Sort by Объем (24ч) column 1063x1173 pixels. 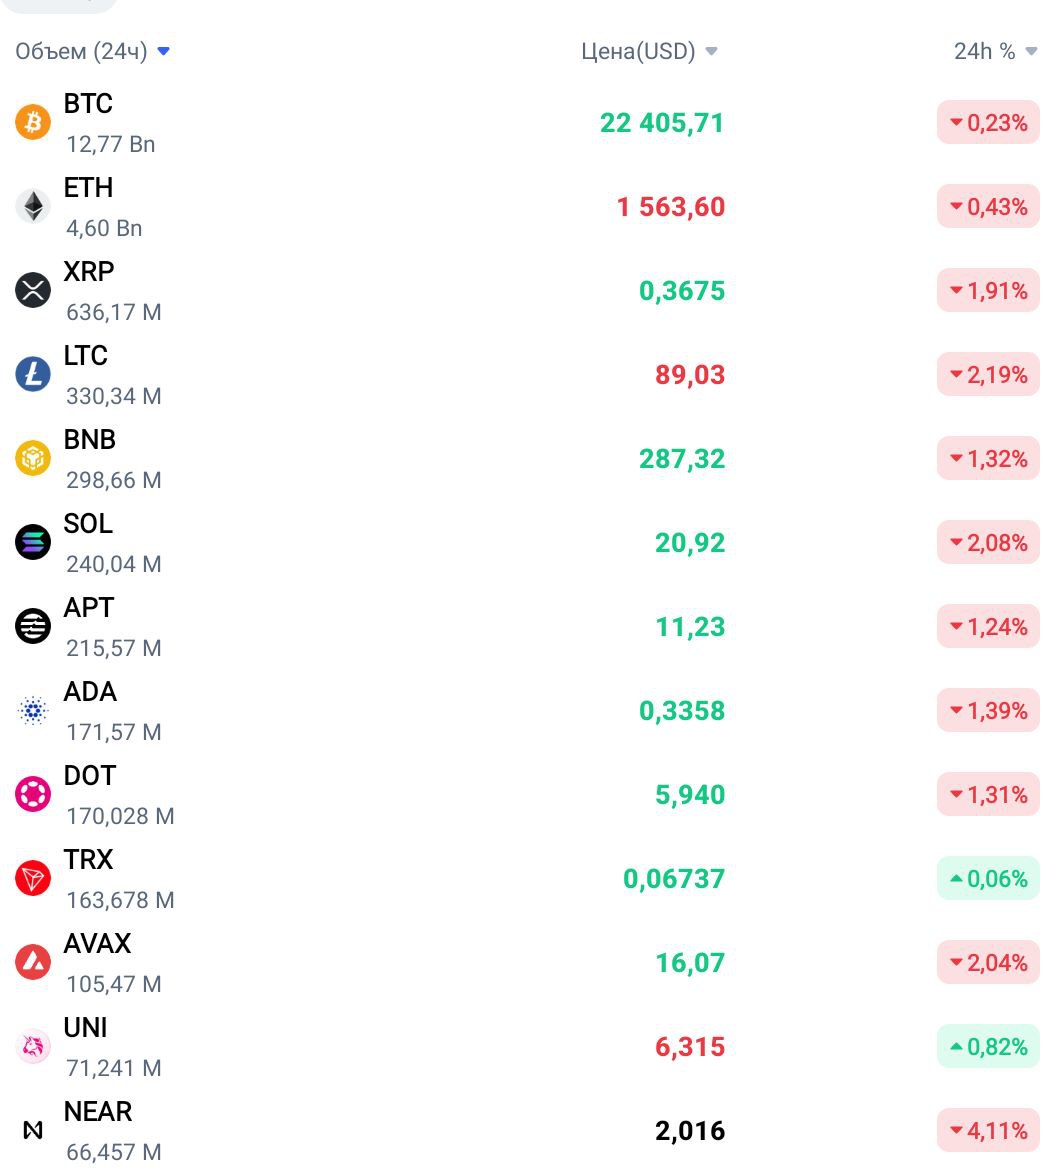pyautogui.click(x=93, y=51)
